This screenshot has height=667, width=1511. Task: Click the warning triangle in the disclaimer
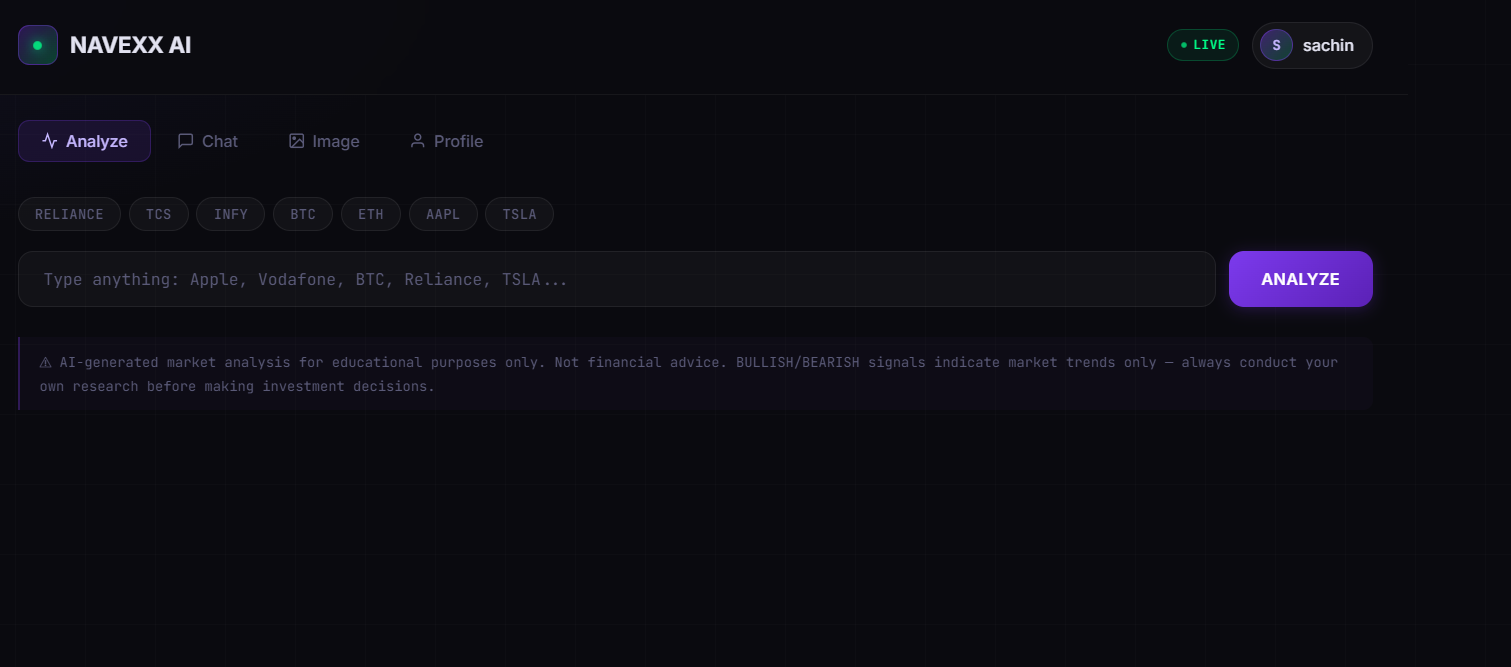(45, 363)
